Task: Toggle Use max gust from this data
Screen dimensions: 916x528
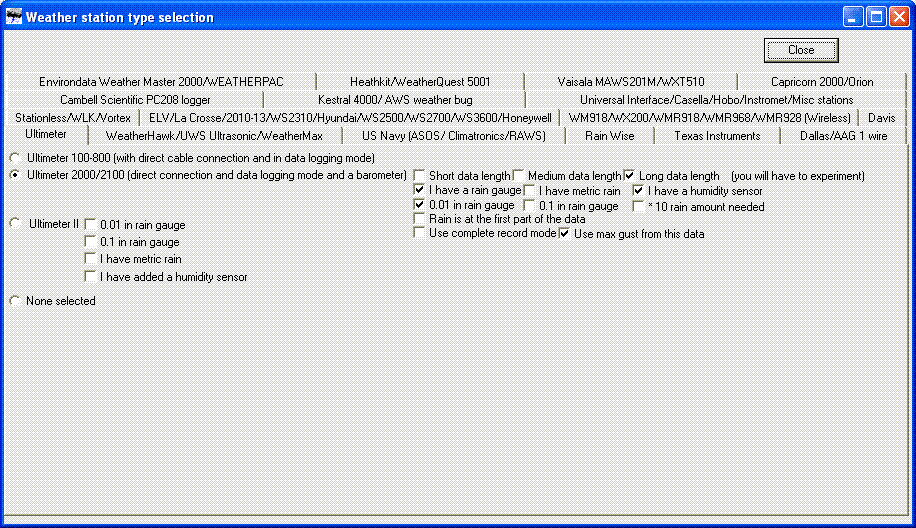Action: coord(564,234)
